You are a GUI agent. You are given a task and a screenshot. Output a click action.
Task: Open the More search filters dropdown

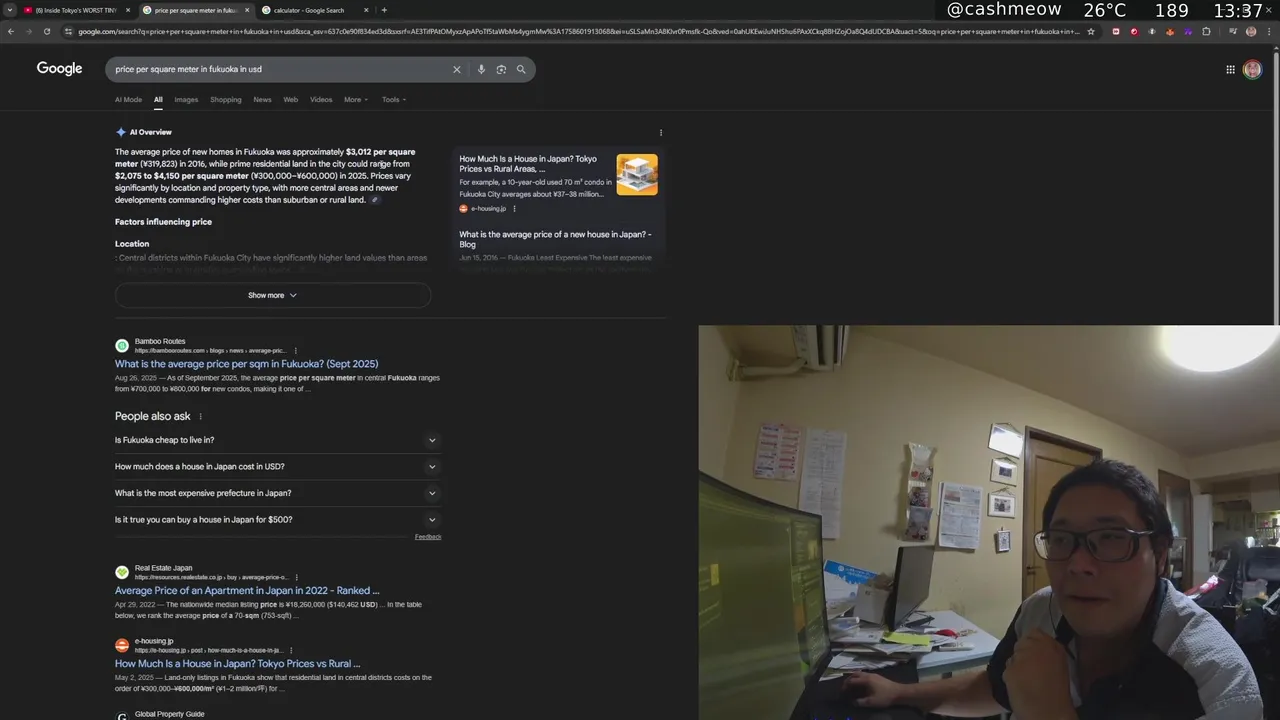(x=356, y=100)
